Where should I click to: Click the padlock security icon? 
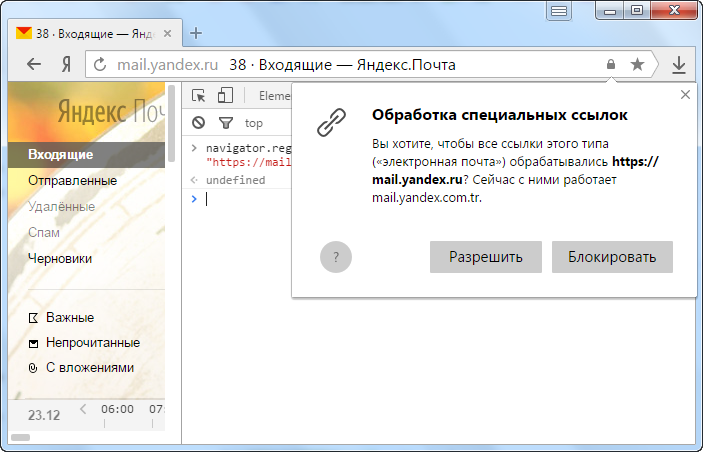click(611, 65)
